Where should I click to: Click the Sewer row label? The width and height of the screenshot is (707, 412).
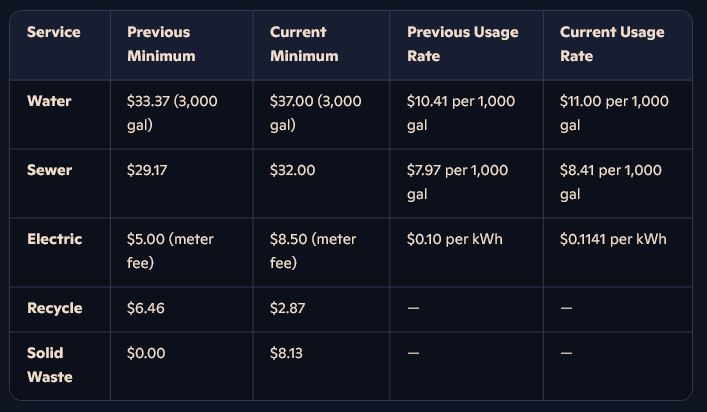pos(50,170)
